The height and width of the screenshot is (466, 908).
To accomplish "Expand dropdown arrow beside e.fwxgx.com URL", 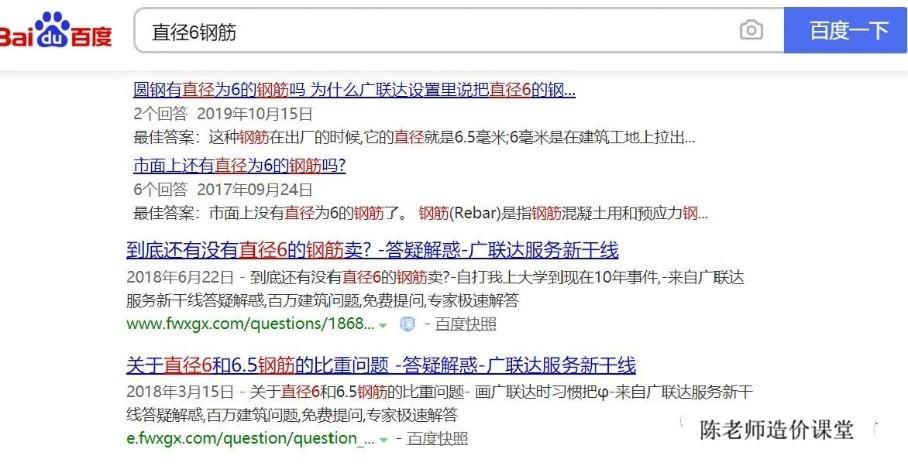I will click(x=383, y=440).
